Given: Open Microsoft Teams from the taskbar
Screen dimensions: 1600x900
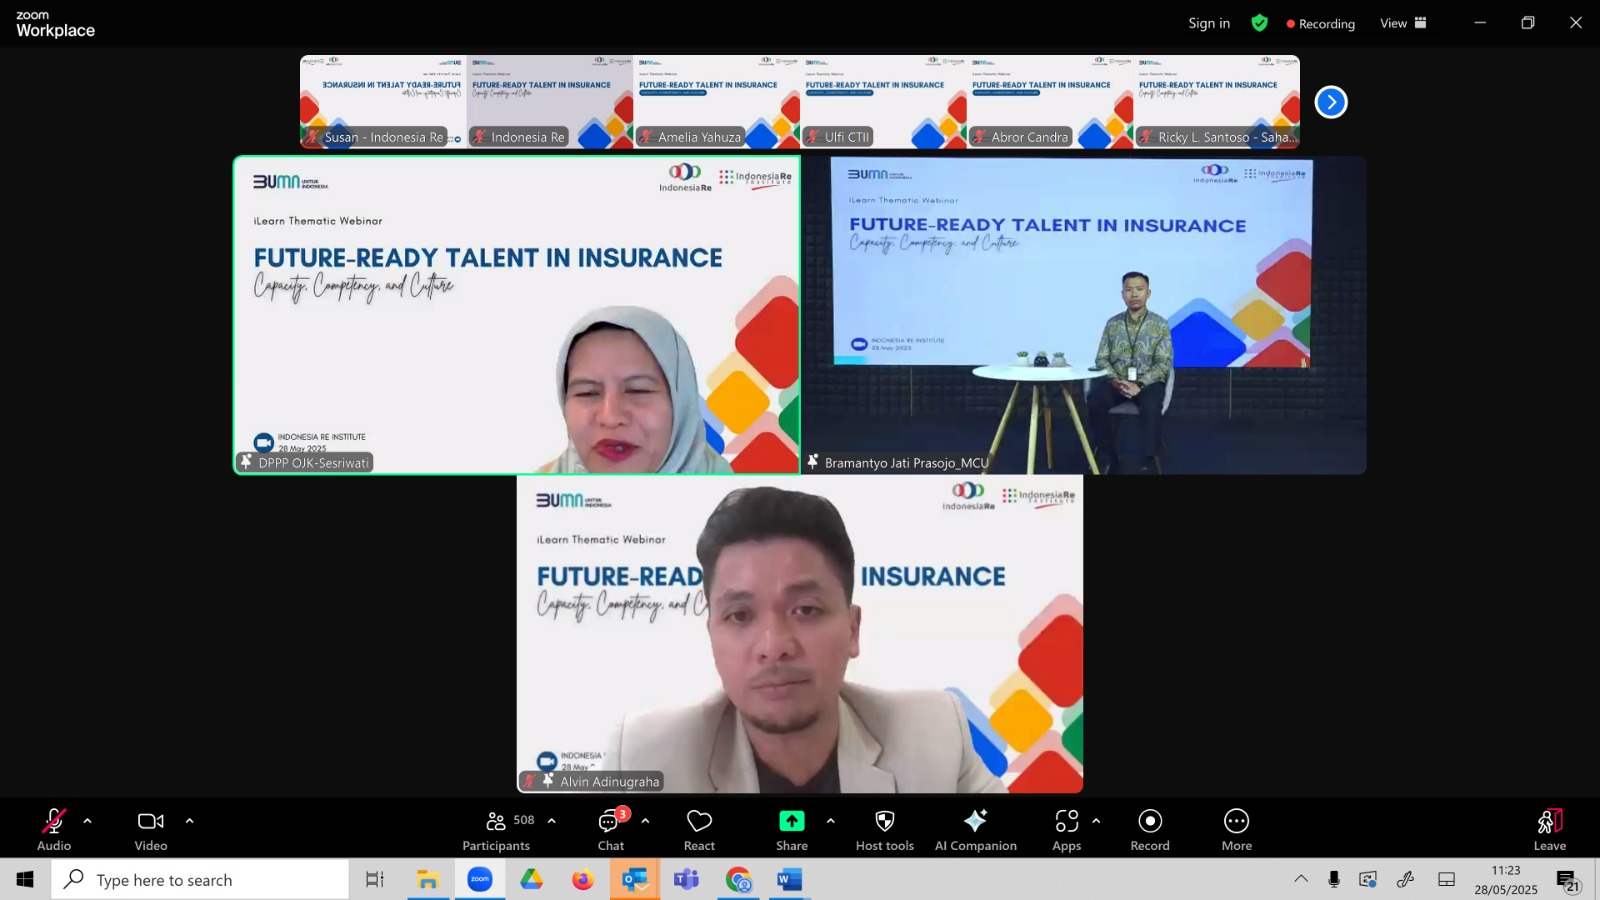Looking at the screenshot, I should click(x=686, y=880).
